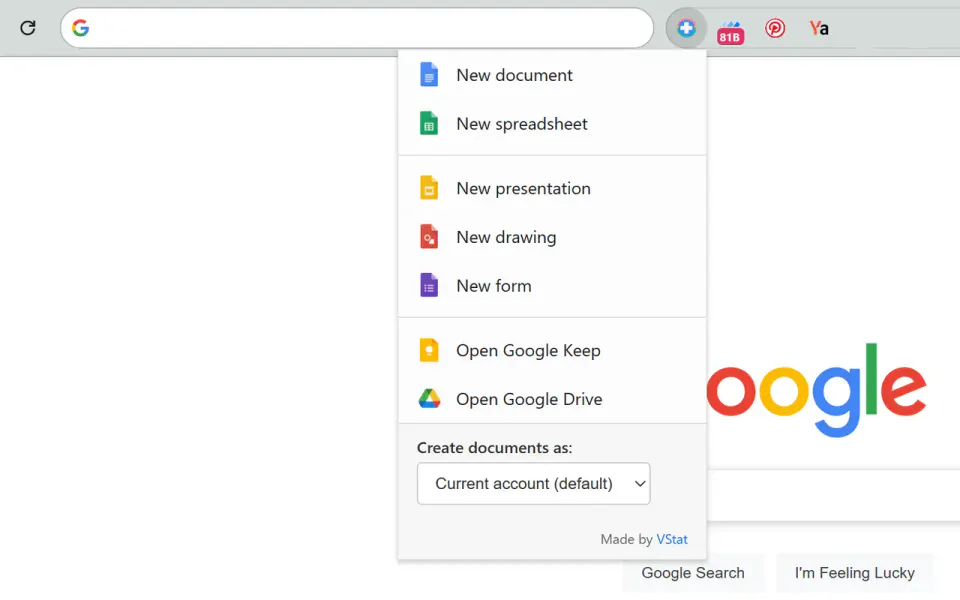960x600 pixels.
Task: Click the blue Docs file icon
Action: (x=429, y=75)
